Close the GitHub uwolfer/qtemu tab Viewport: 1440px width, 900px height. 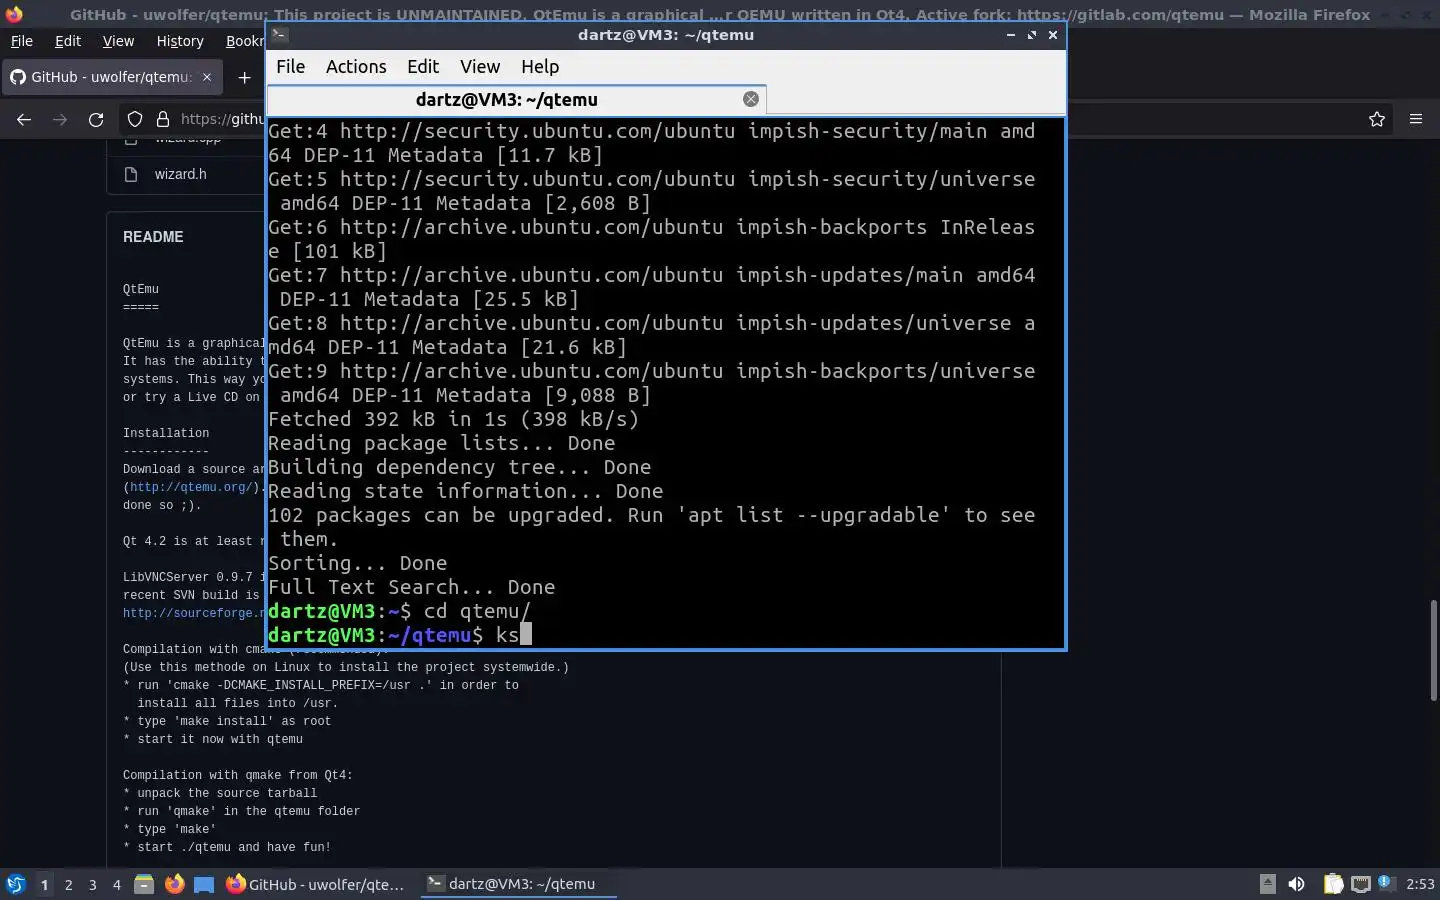click(x=207, y=77)
